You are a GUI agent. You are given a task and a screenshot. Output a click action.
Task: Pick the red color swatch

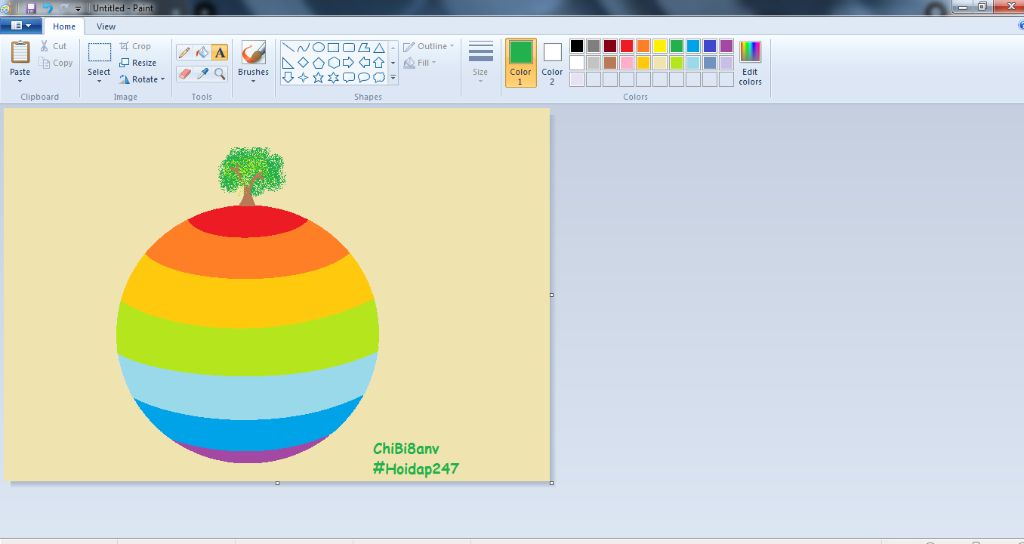point(627,46)
